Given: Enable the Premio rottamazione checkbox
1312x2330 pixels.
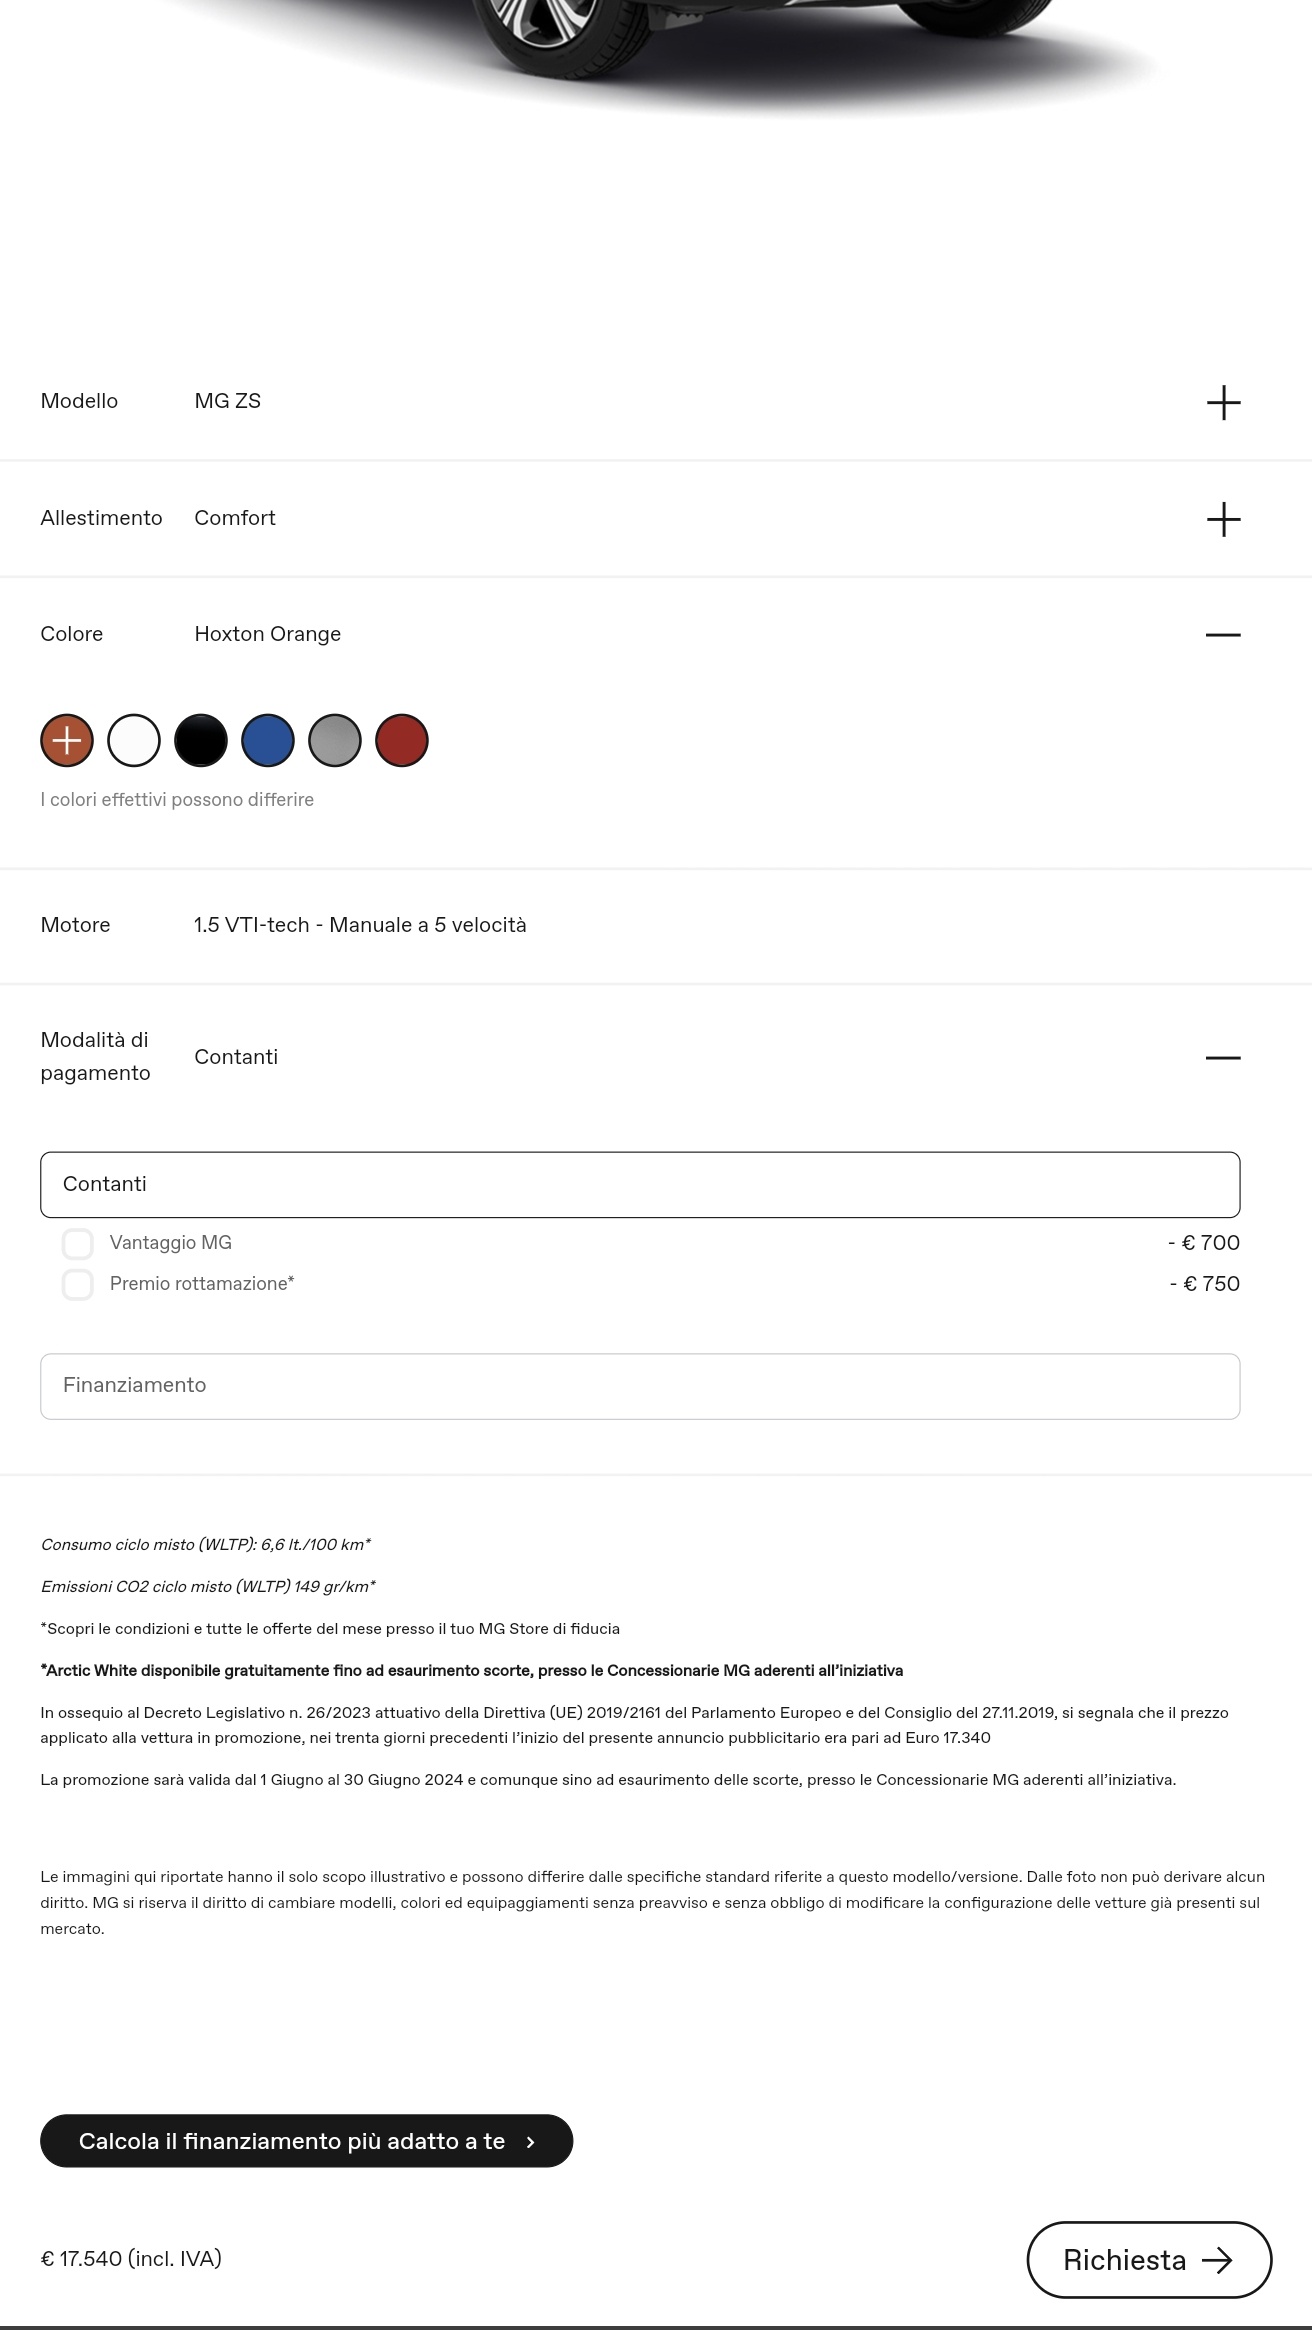Looking at the screenshot, I should (x=78, y=1284).
